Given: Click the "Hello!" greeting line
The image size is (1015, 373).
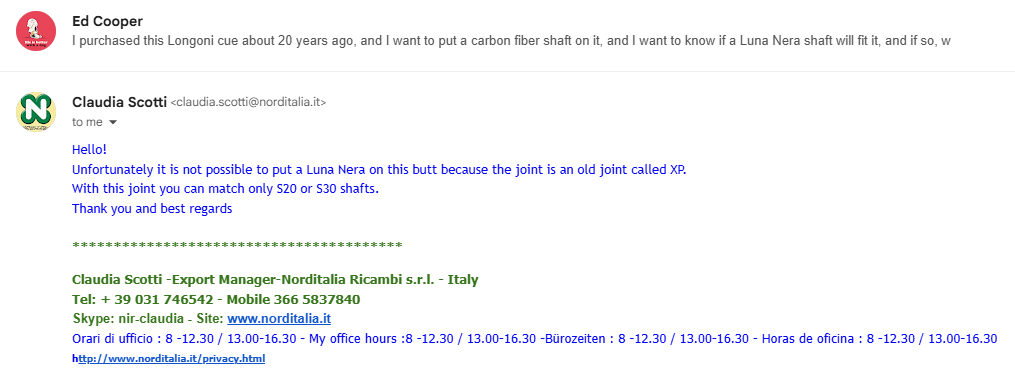Looking at the screenshot, I should 89,150.
